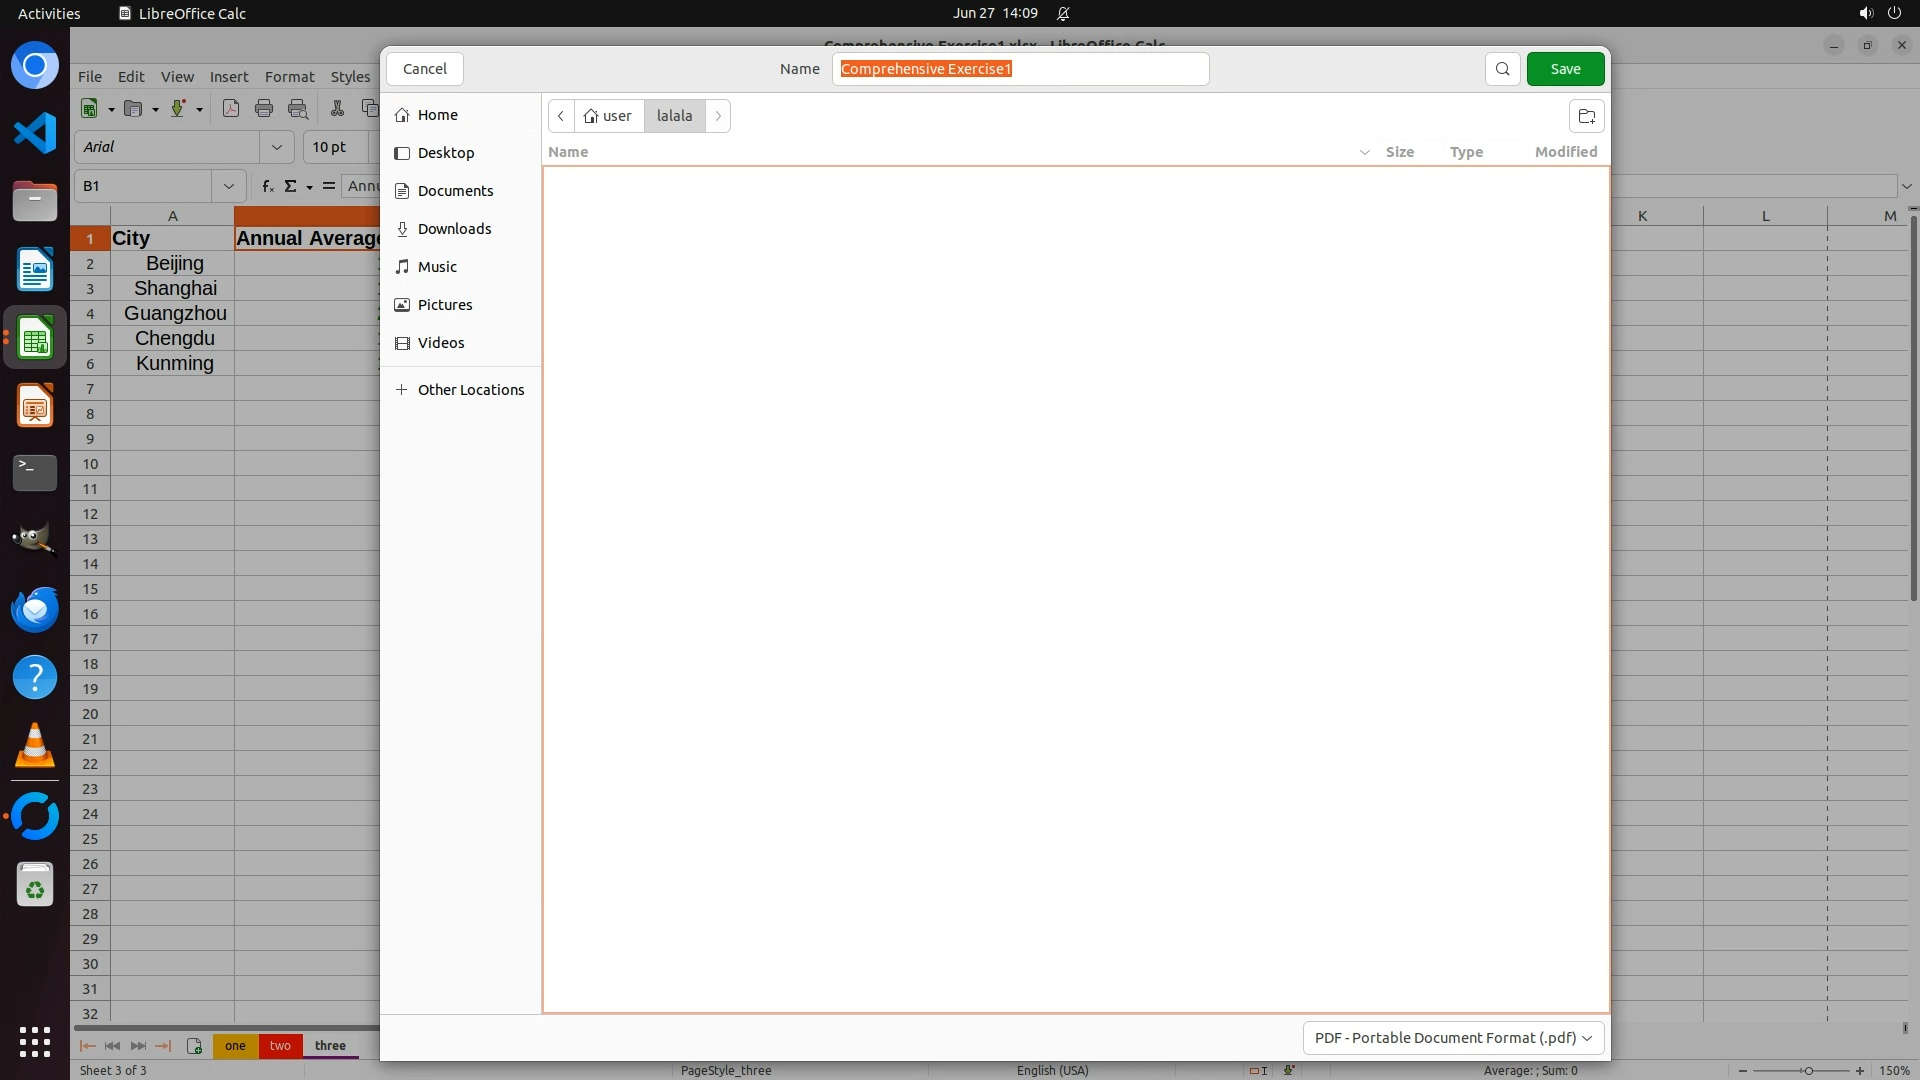This screenshot has width=1920, height=1080.
Task: Open the Format menu
Action: pyautogui.click(x=289, y=77)
